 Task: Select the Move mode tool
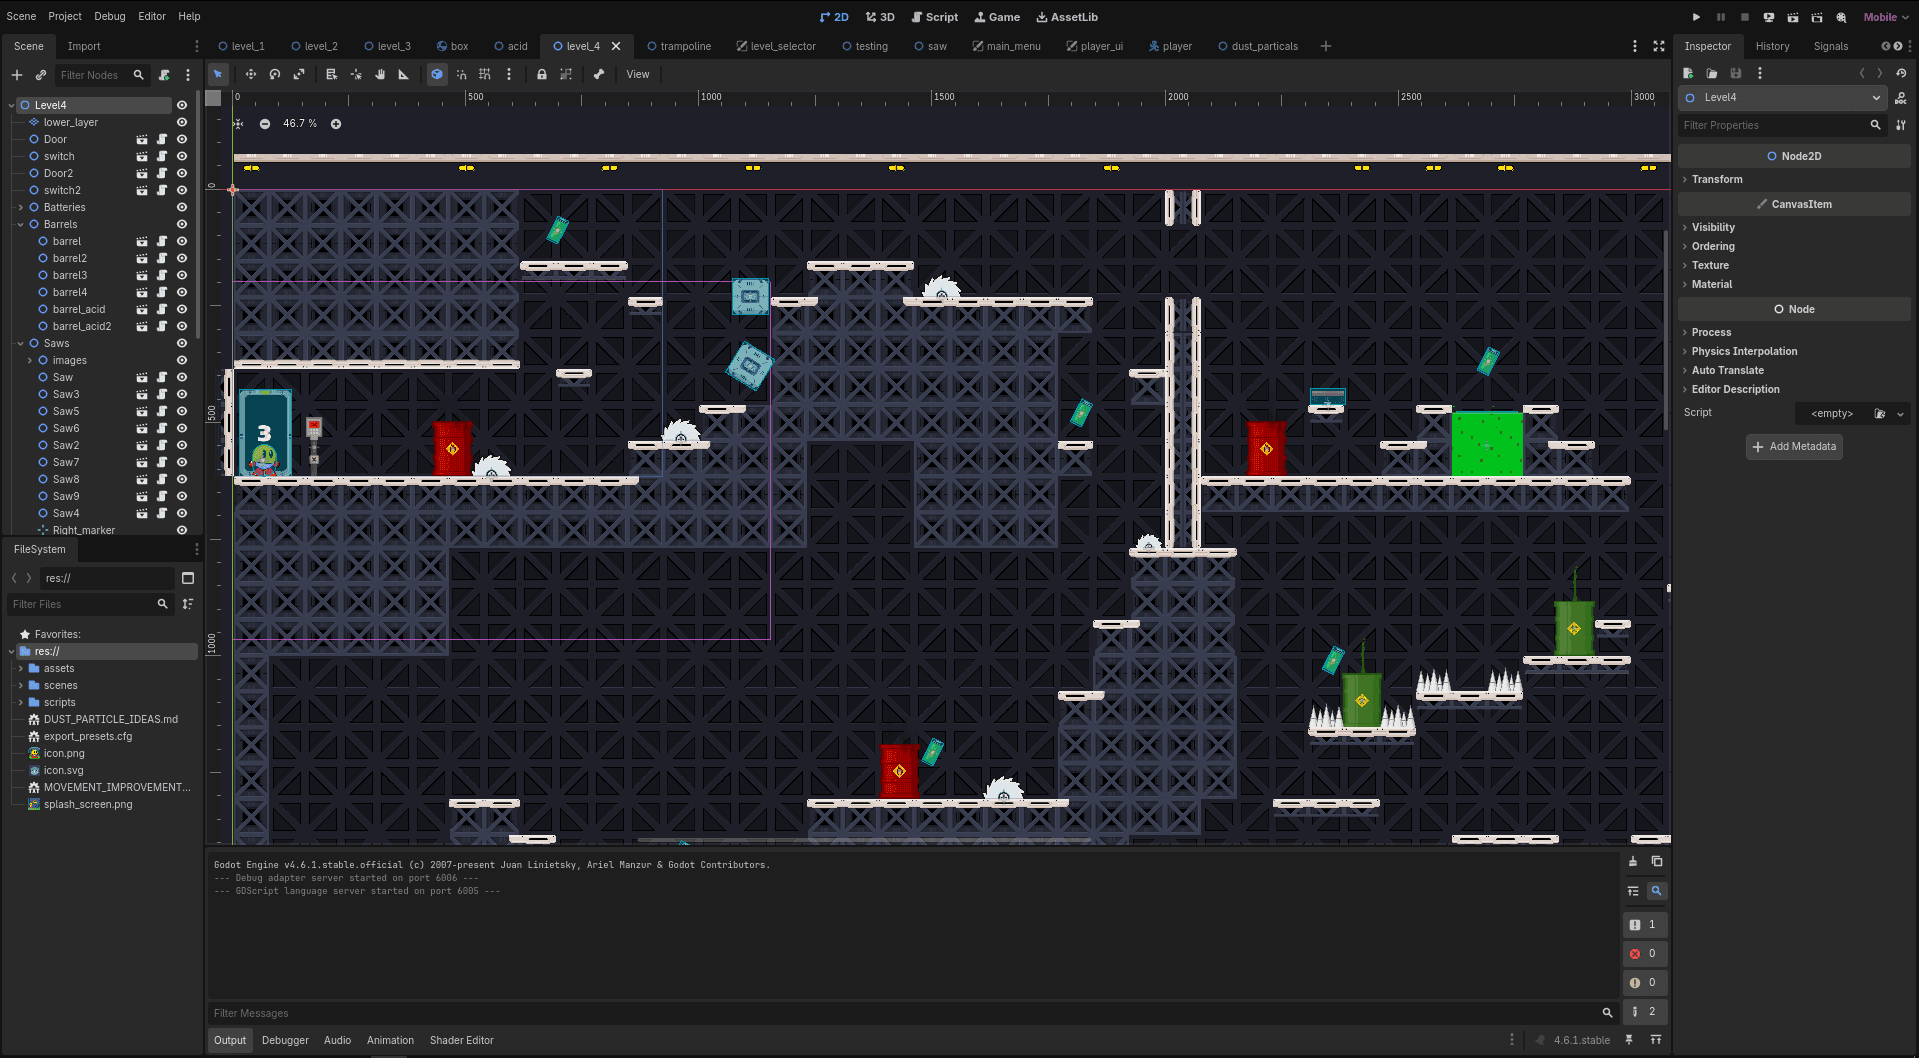pyautogui.click(x=250, y=74)
